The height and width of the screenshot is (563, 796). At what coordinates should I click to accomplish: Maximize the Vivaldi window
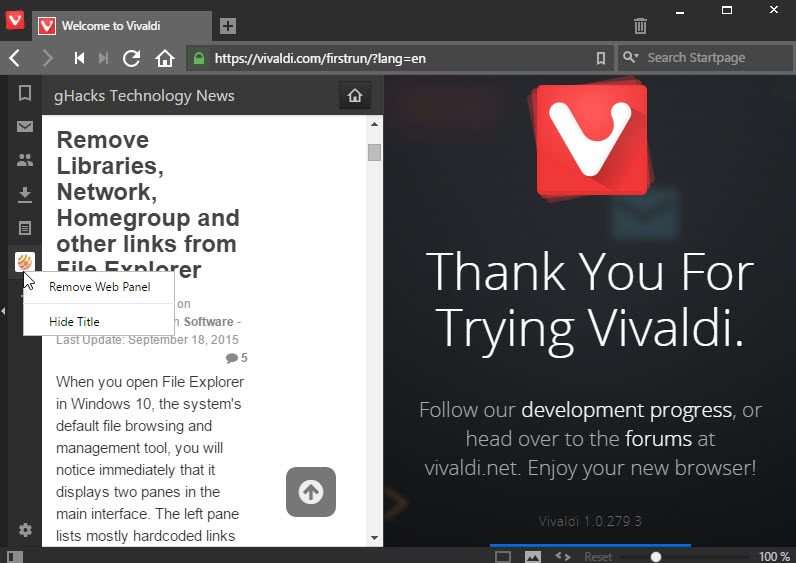pyautogui.click(x=727, y=10)
